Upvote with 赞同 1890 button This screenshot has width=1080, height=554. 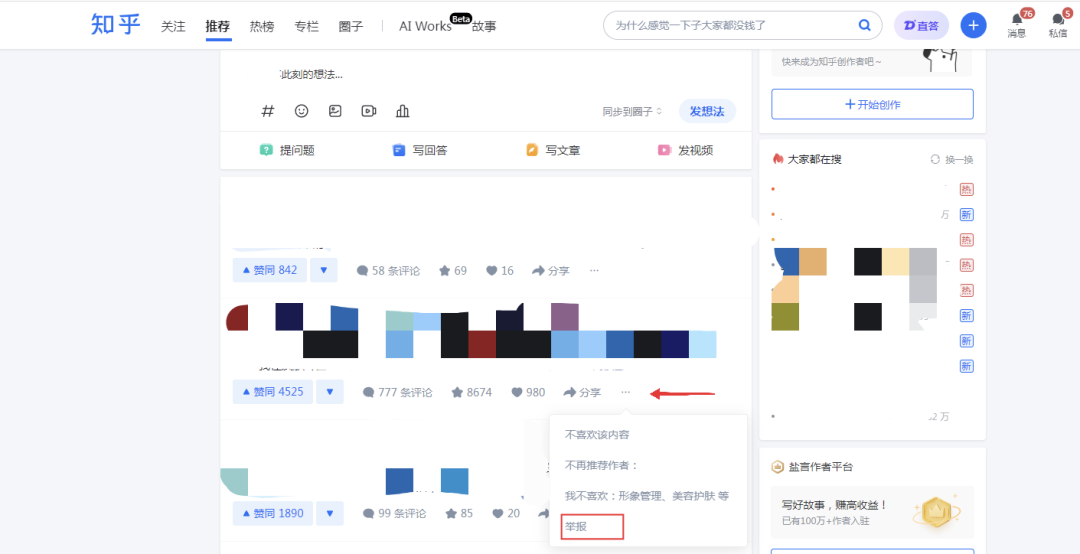click(273, 513)
